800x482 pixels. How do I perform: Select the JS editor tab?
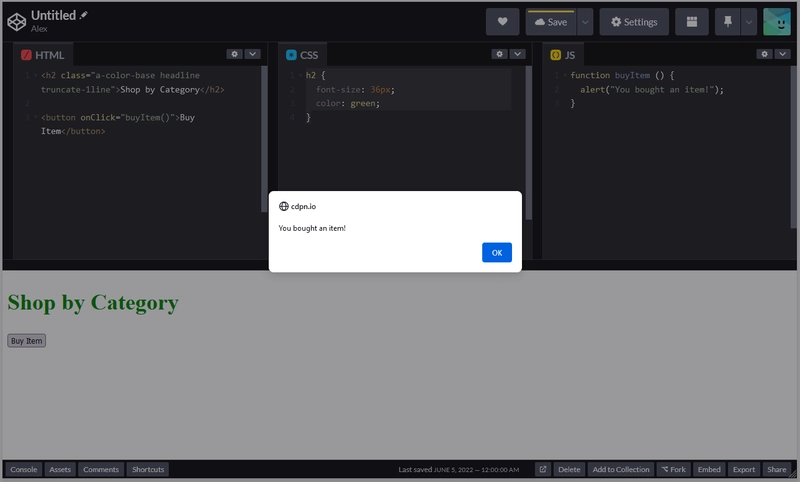(563, 55)
